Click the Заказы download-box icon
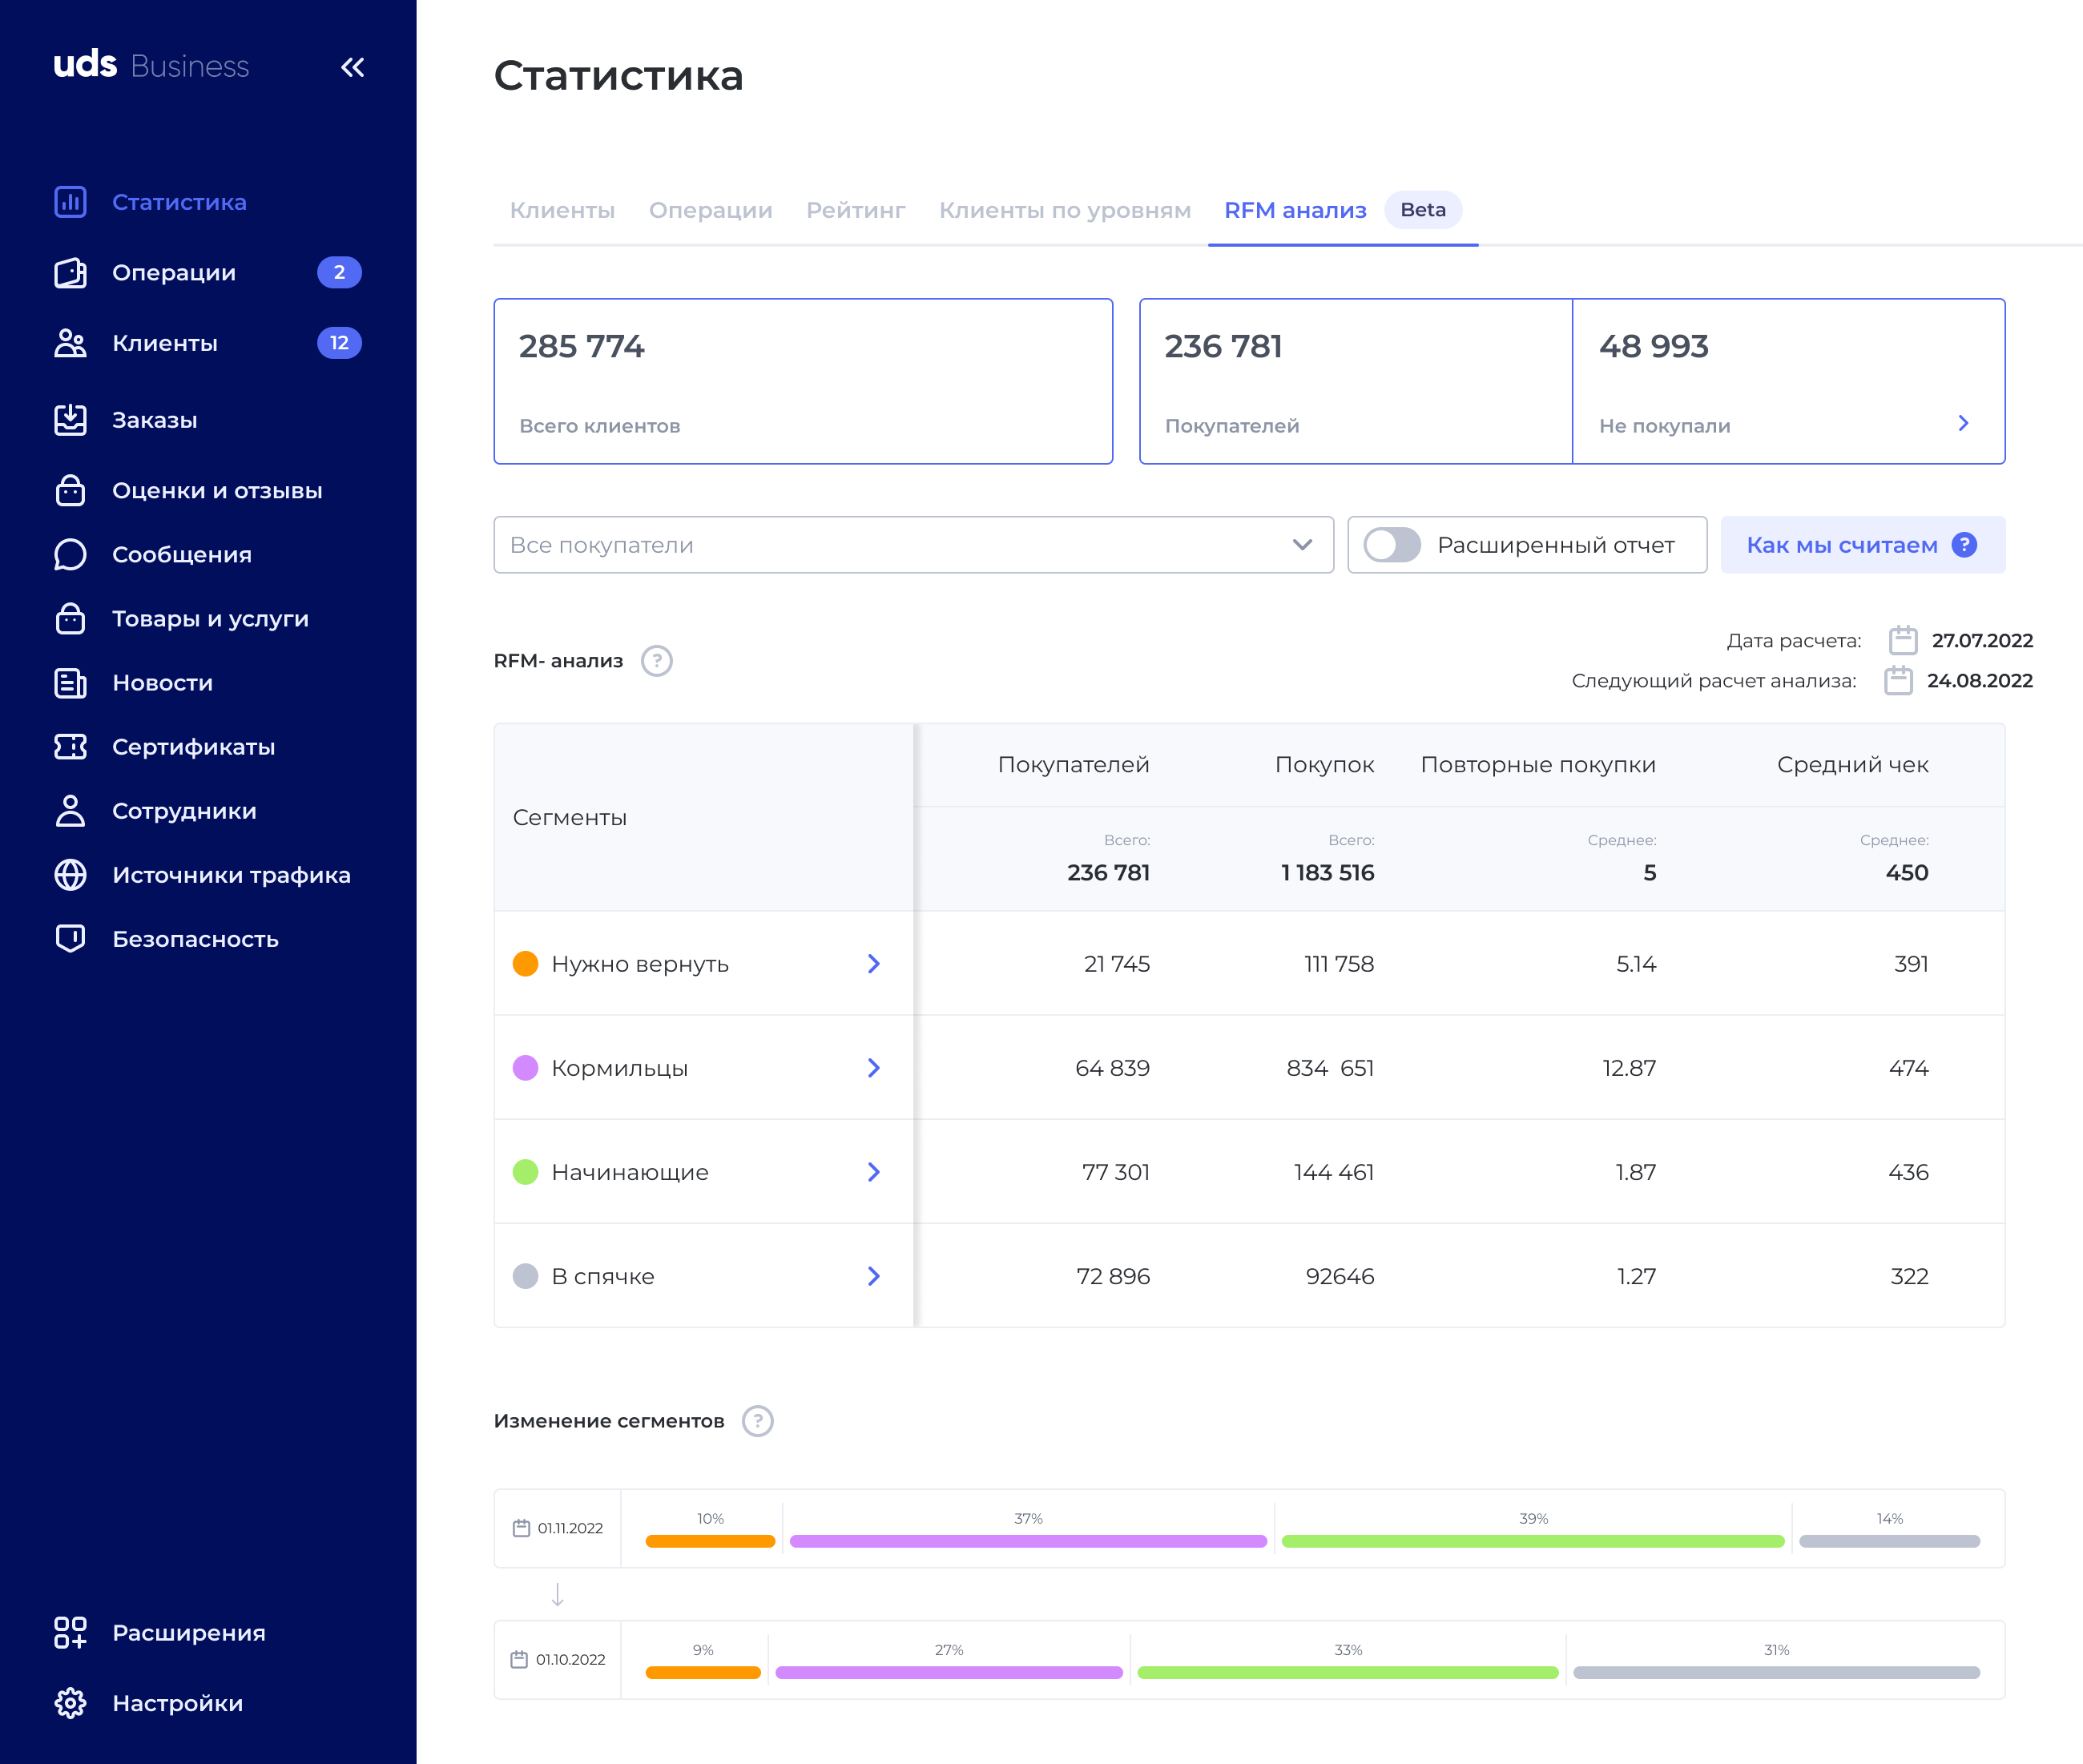2083x1764 pixels. pos(70,420)
